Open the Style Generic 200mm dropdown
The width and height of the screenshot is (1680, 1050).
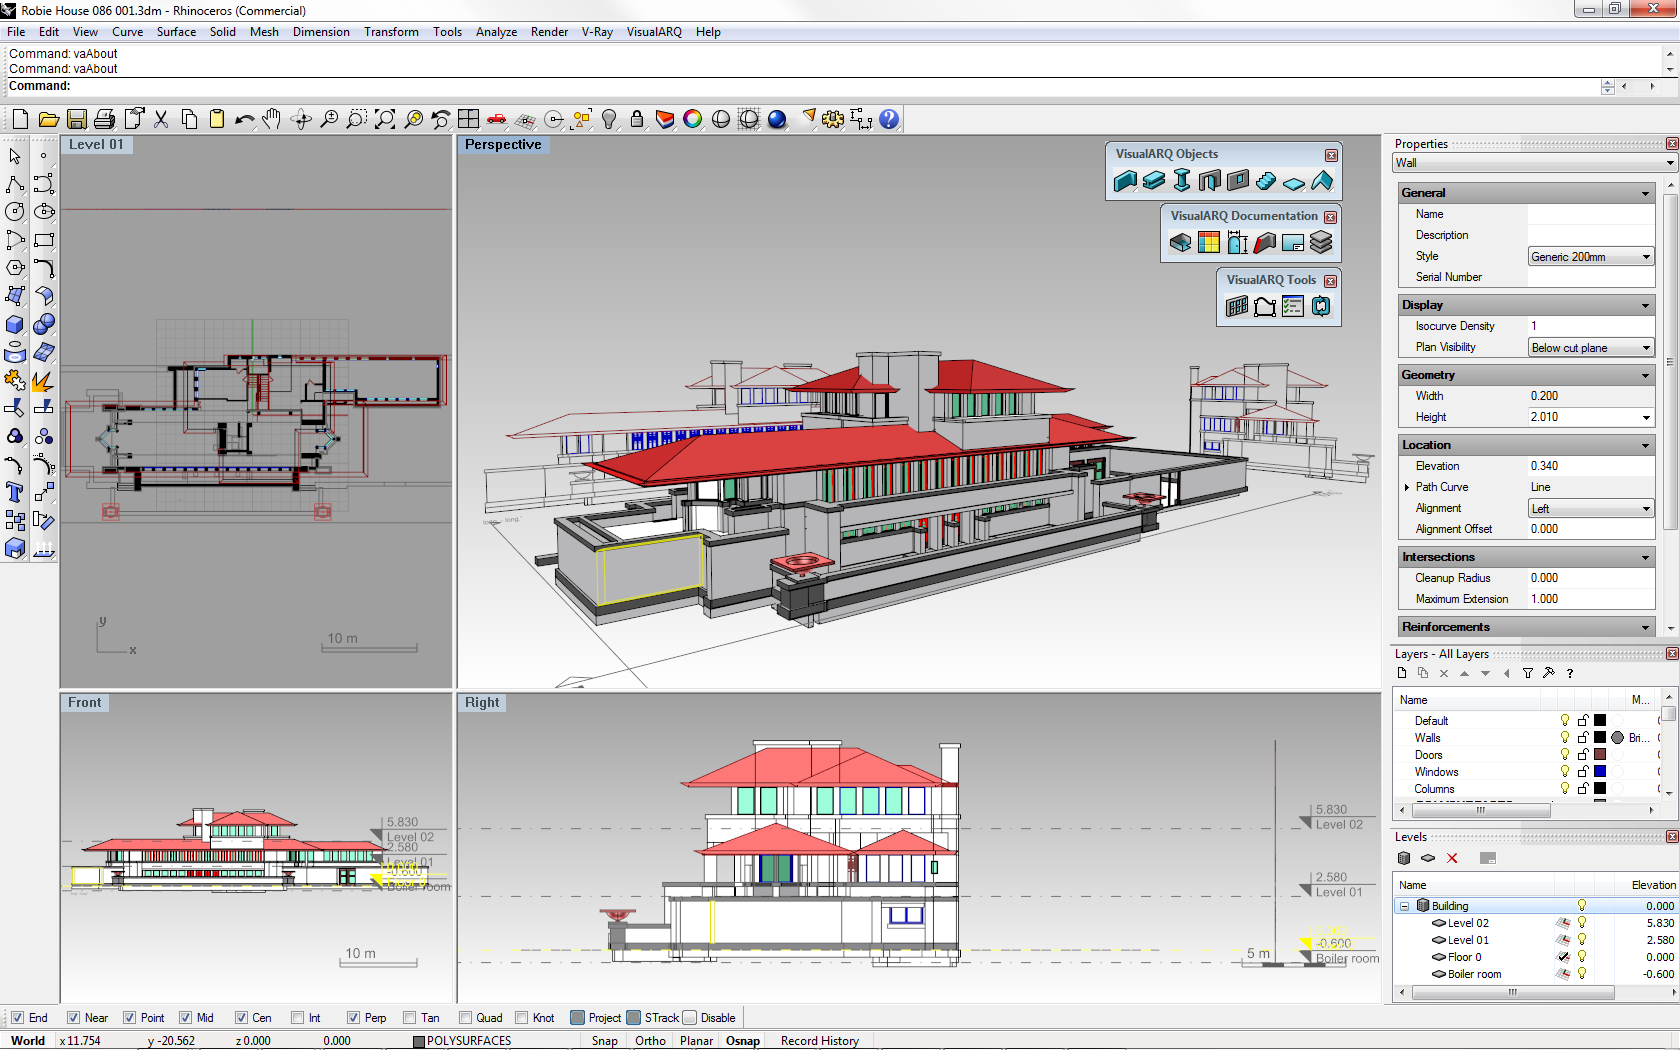(1591, 257)
